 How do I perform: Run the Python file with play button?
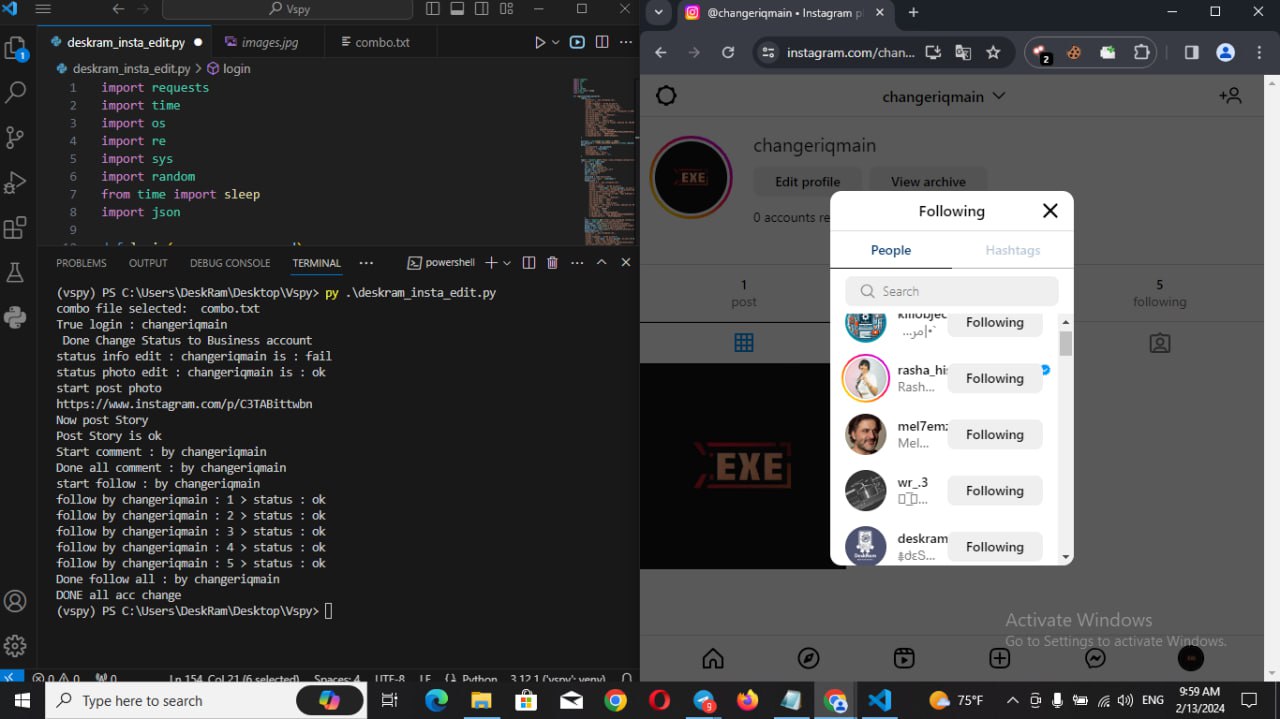(x=540, y=42)
